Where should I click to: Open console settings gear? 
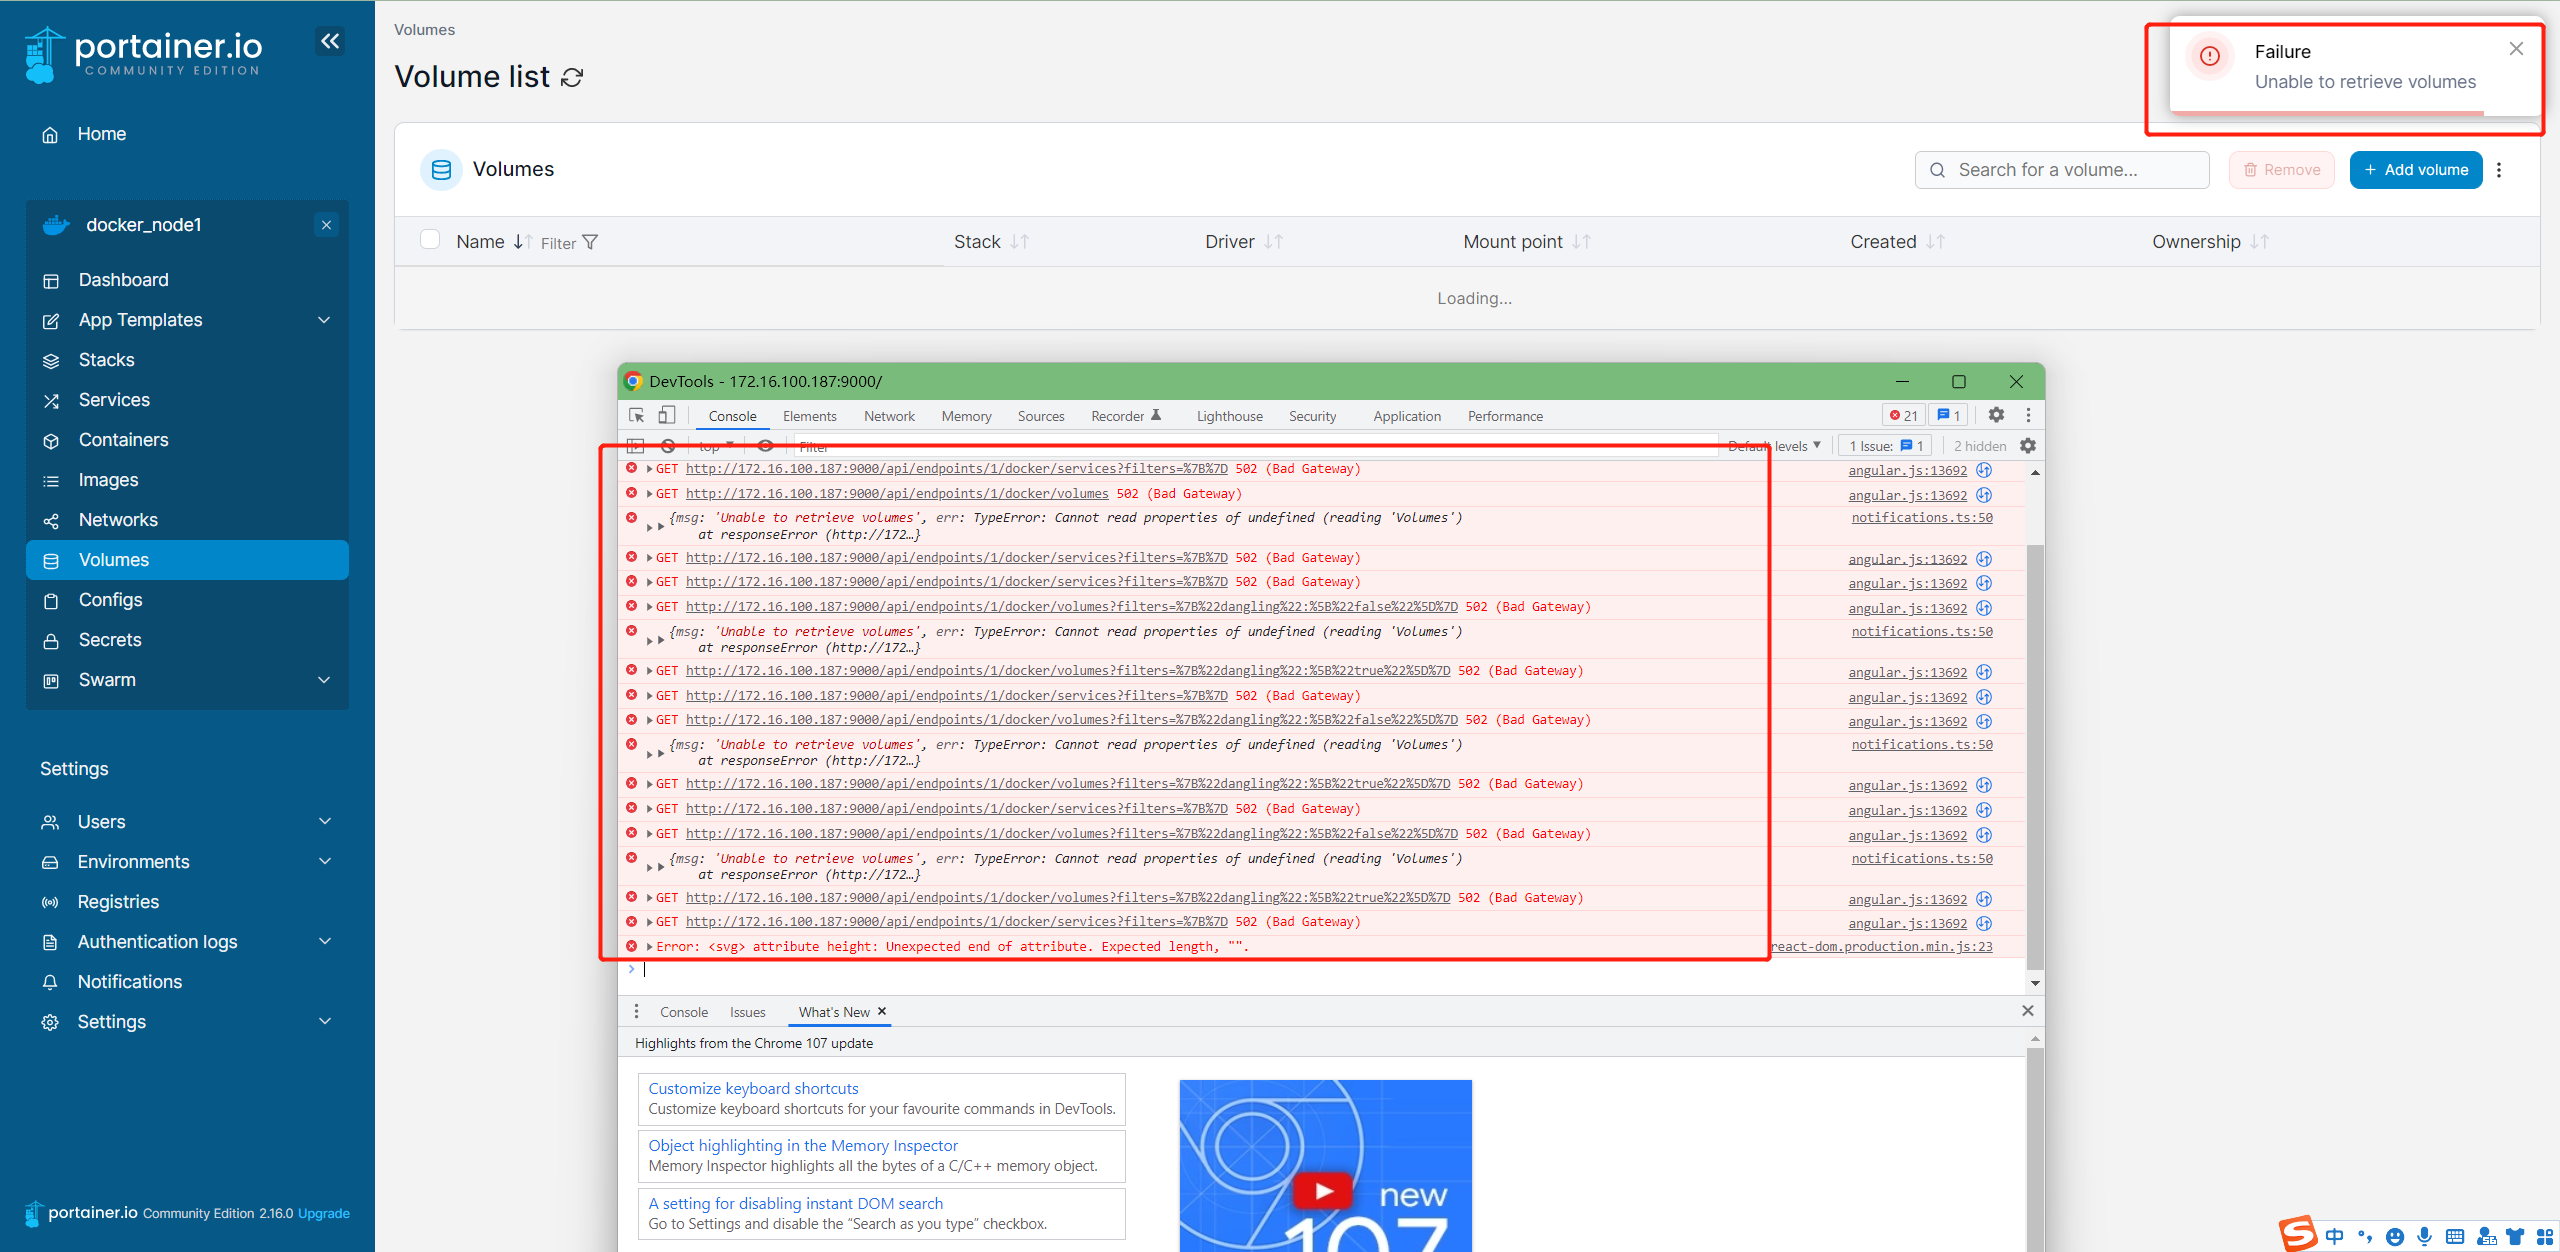click(2028, 446)
